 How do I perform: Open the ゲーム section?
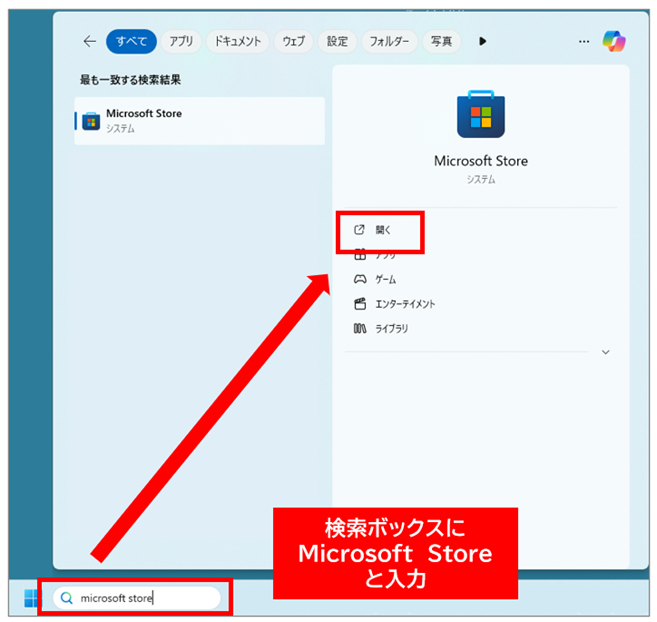pos(385,279)
